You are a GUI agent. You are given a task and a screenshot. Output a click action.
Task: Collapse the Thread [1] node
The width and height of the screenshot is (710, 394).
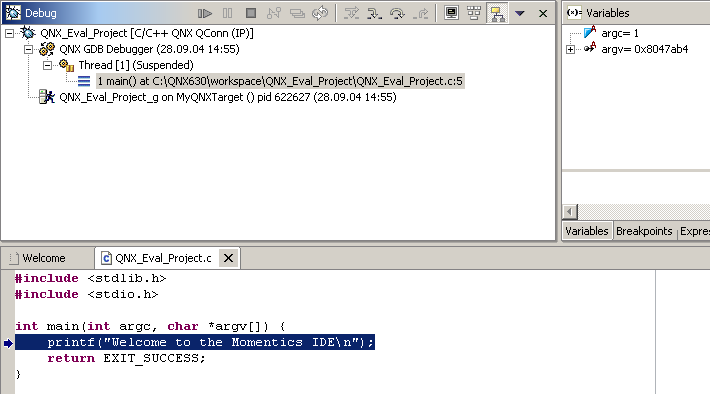point(47,66)
